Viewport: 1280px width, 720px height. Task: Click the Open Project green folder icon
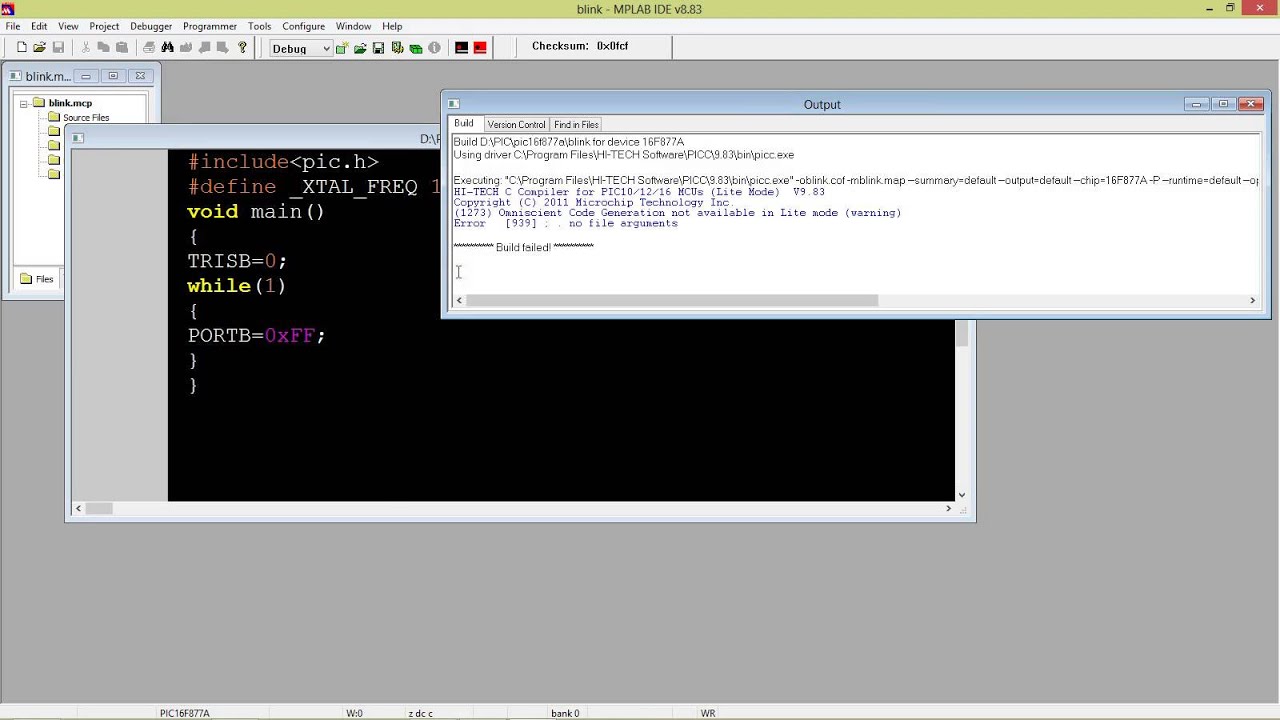click(x=360, y=47)
